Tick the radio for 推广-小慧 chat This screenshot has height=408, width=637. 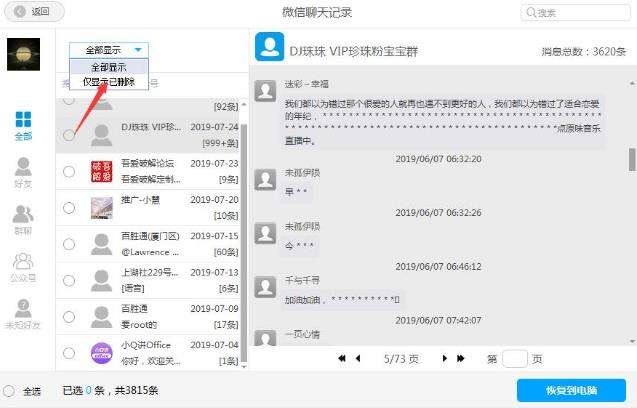pos(69,208)
